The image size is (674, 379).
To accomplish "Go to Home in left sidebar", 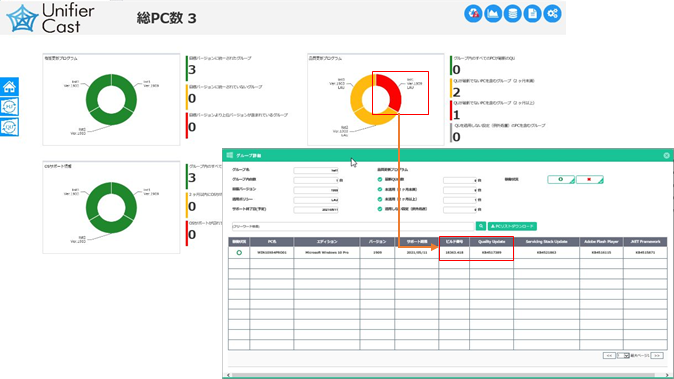I will [x=9, y=87].
